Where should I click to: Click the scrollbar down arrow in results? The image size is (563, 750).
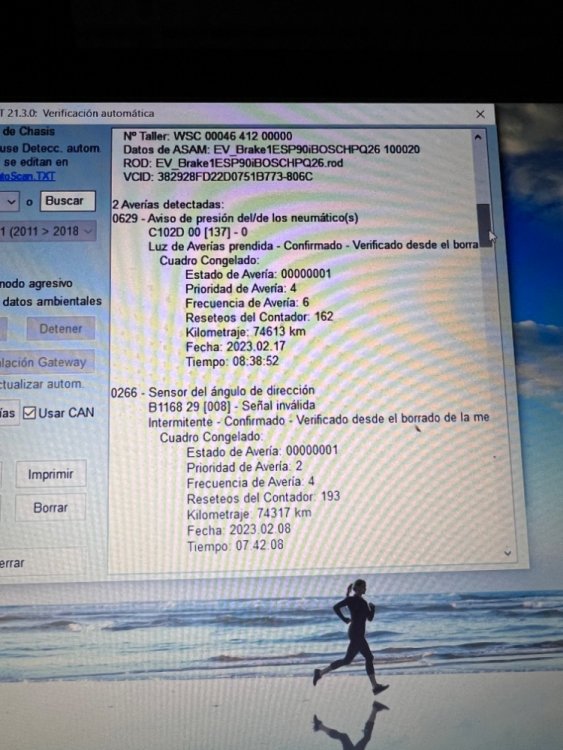tap(508, 553)
